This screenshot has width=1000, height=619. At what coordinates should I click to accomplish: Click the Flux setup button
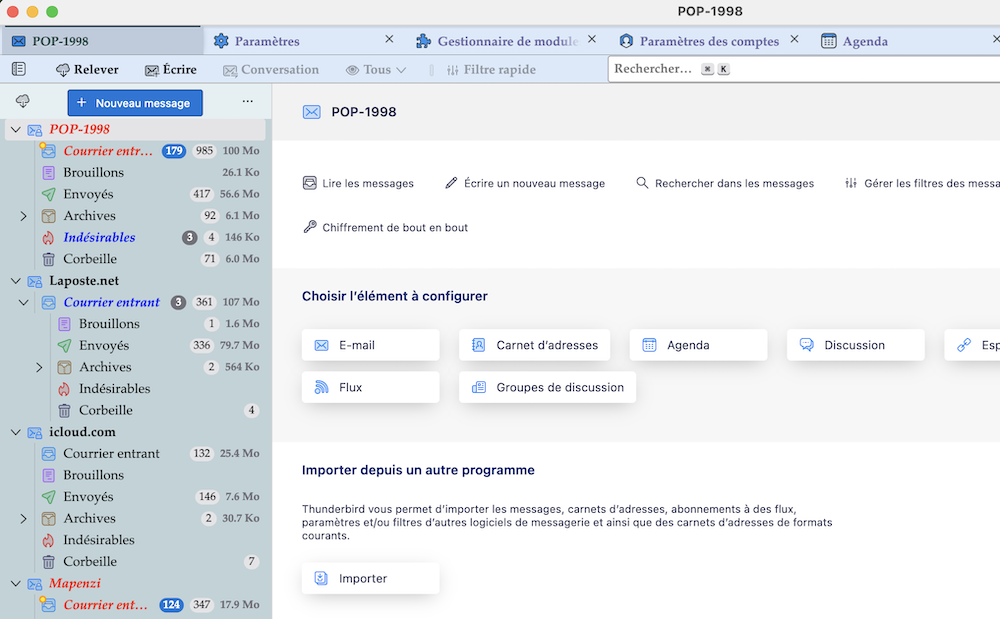(x=371, y=388)
